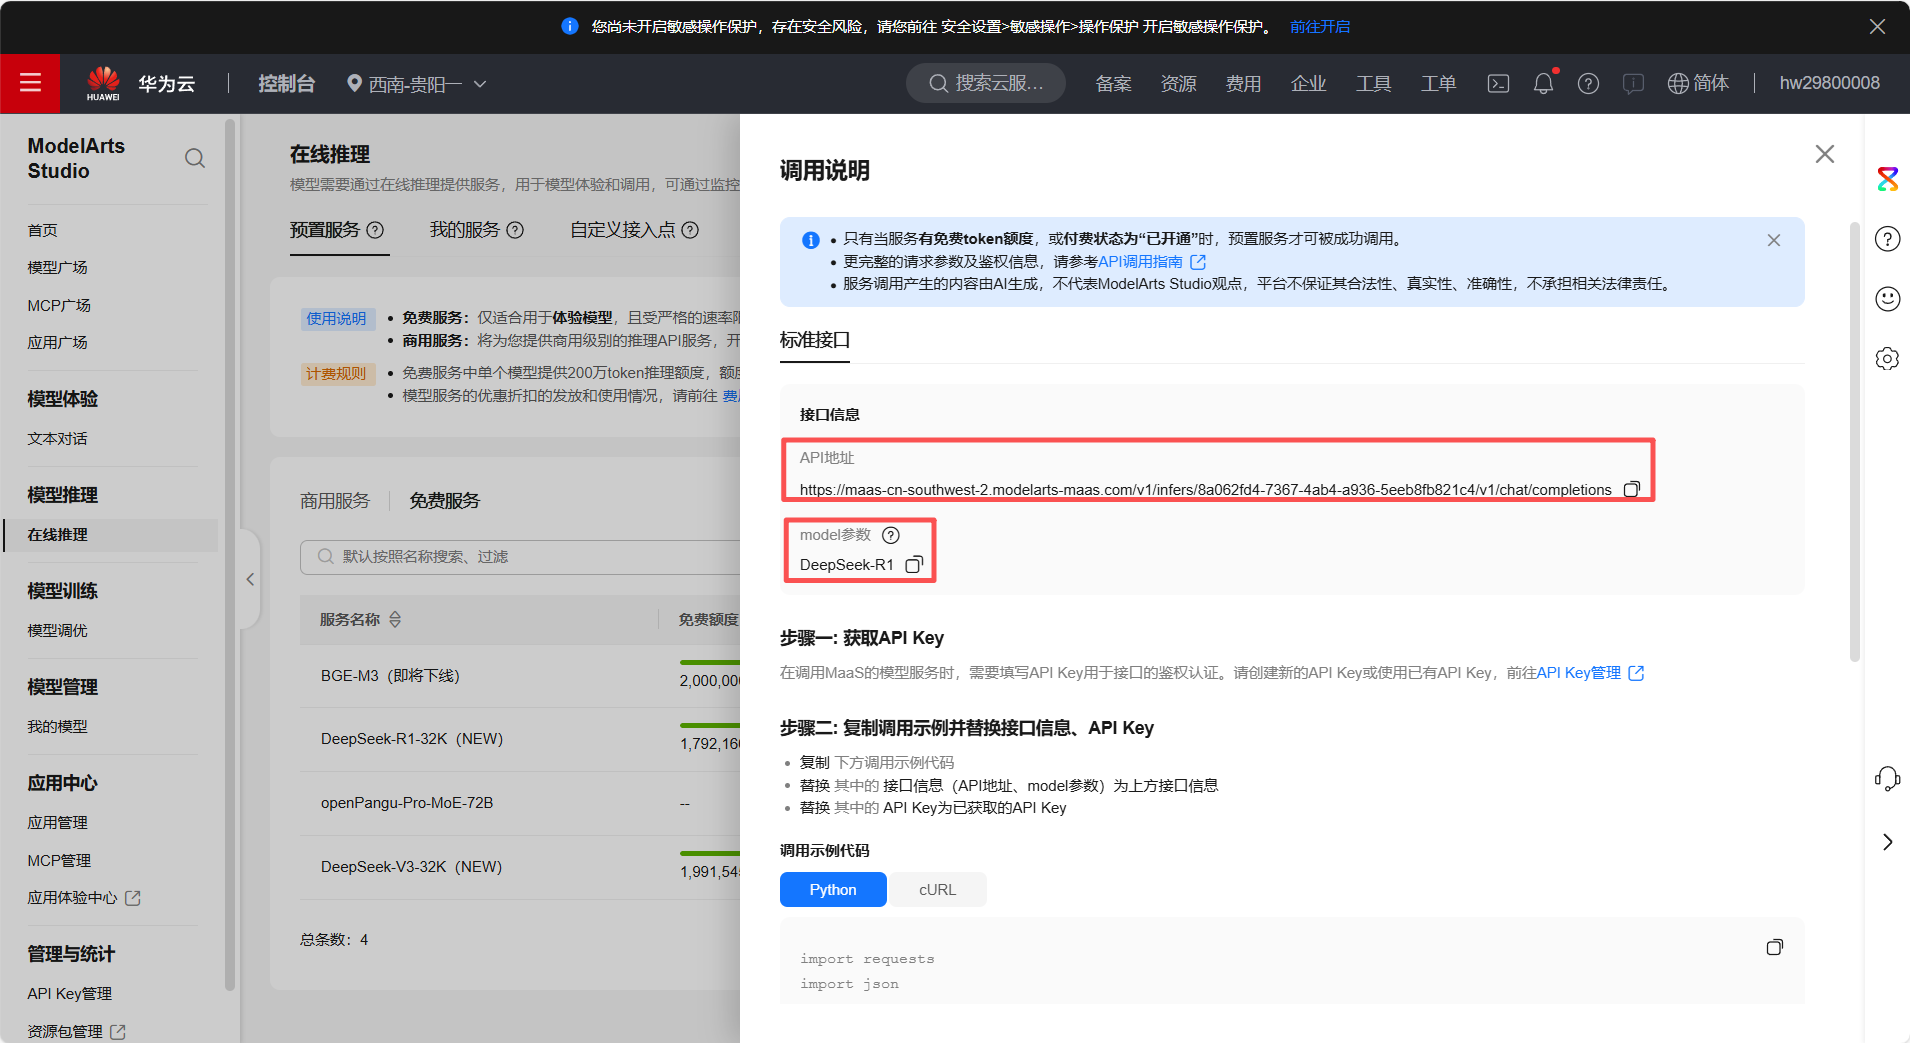1910x1043 pixels.
Task: Click help icon beside model参数
Action: coord(891,535)
